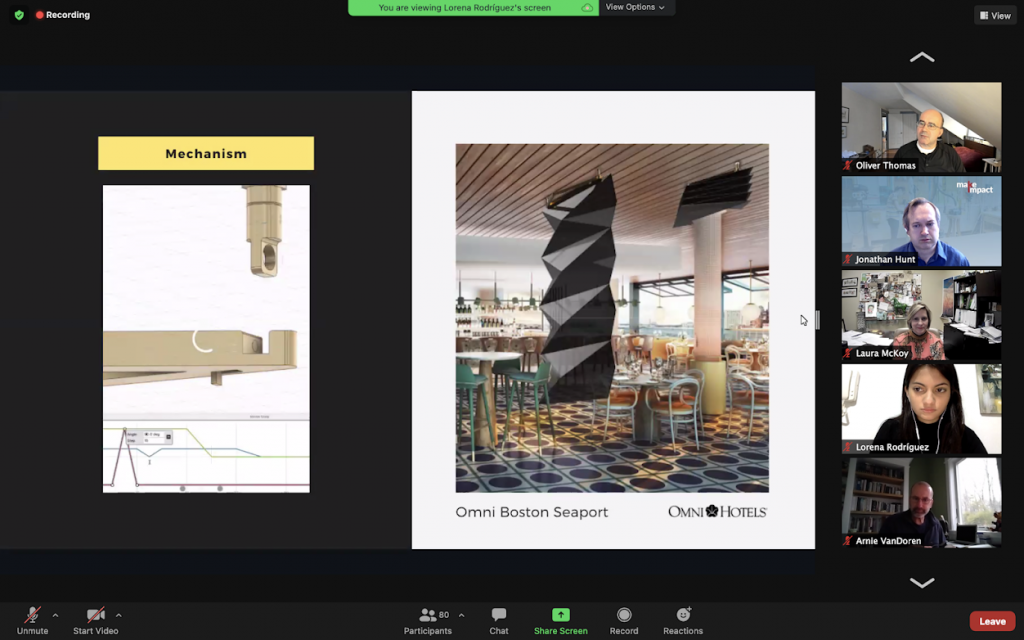Change layout with the View button
Screen dimensions: 1024x640
(x=995, y=15)
